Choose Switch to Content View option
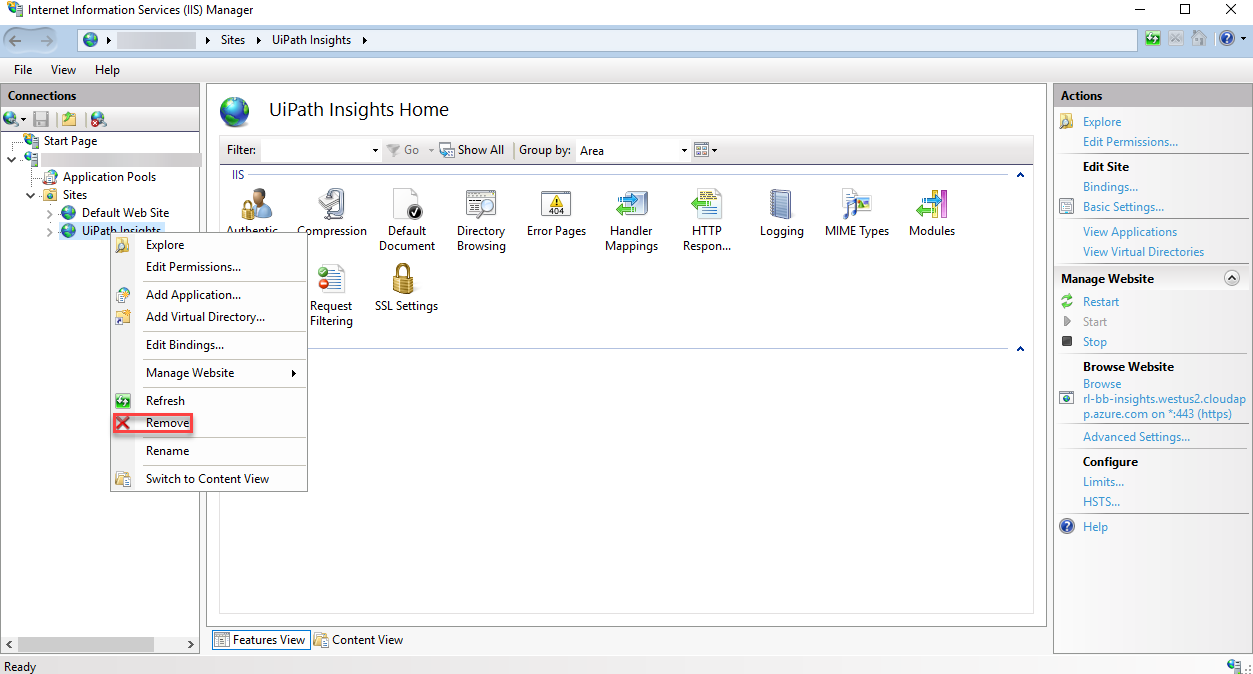The image size is (1253, 674). [x=208, y=479]
